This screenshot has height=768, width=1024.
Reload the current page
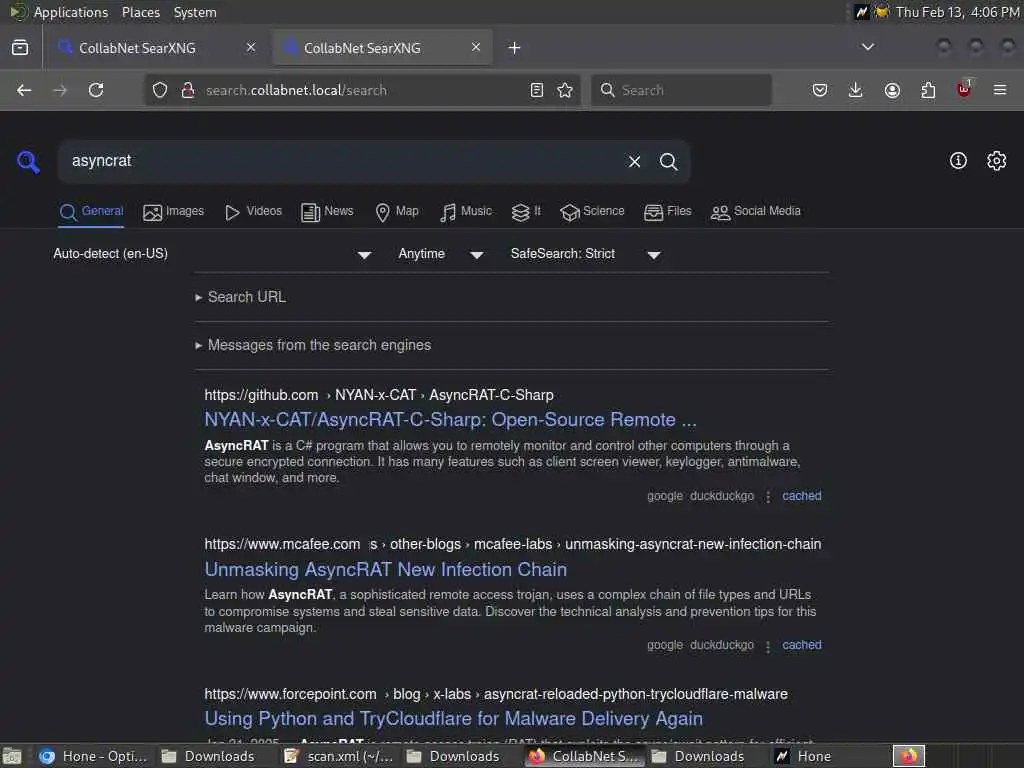point(96,90)
